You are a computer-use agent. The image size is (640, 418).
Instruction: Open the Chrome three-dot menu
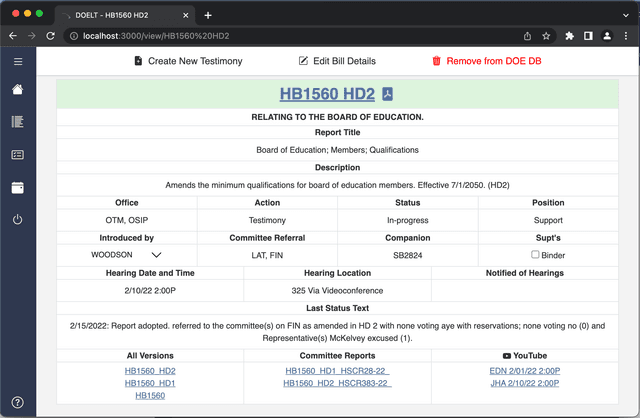tap(627, 36)
